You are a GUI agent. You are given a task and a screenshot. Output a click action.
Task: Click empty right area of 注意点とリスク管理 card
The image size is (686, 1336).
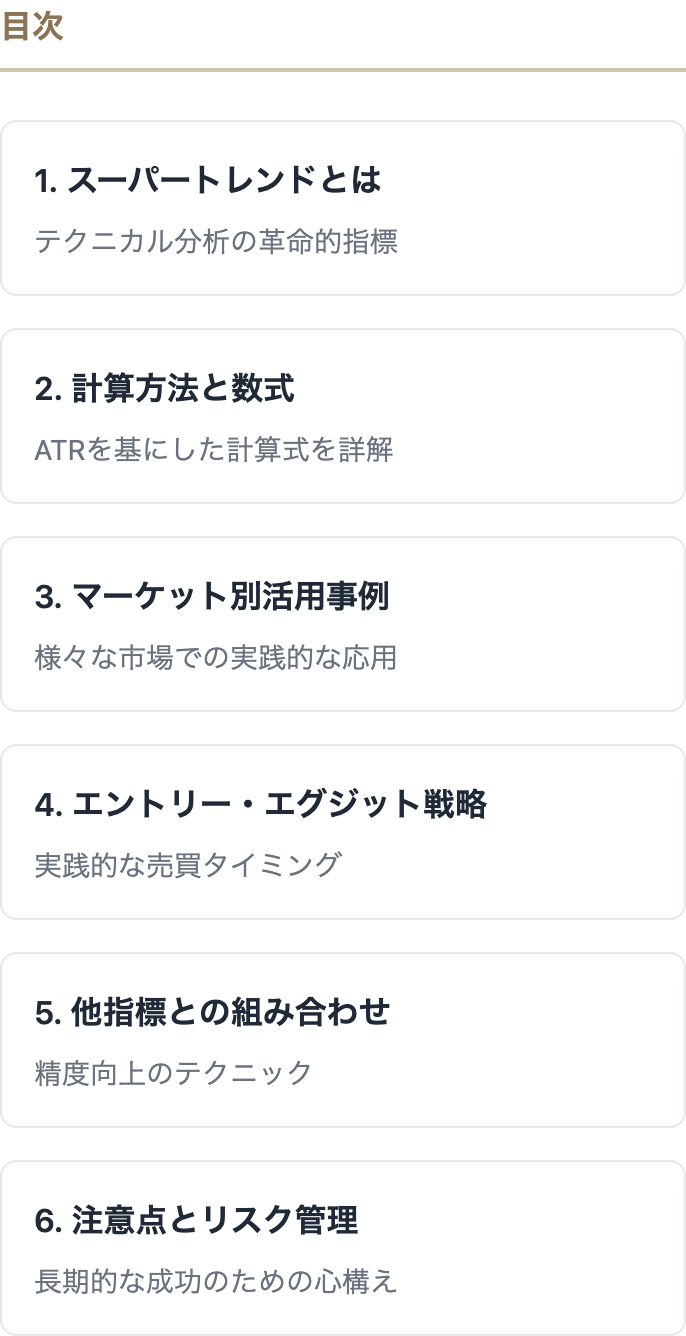pyautogui.click(x=560, y=1249)
